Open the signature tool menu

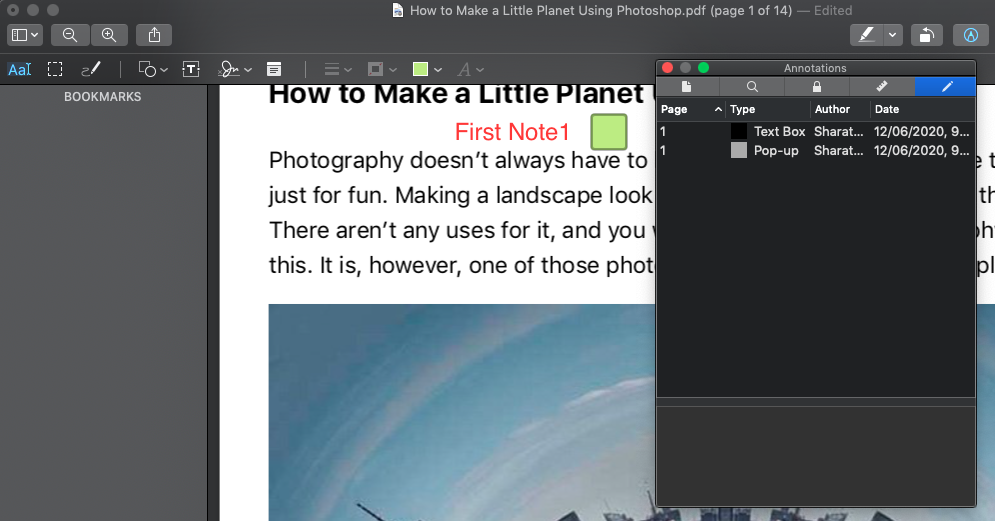click(235, 69)
